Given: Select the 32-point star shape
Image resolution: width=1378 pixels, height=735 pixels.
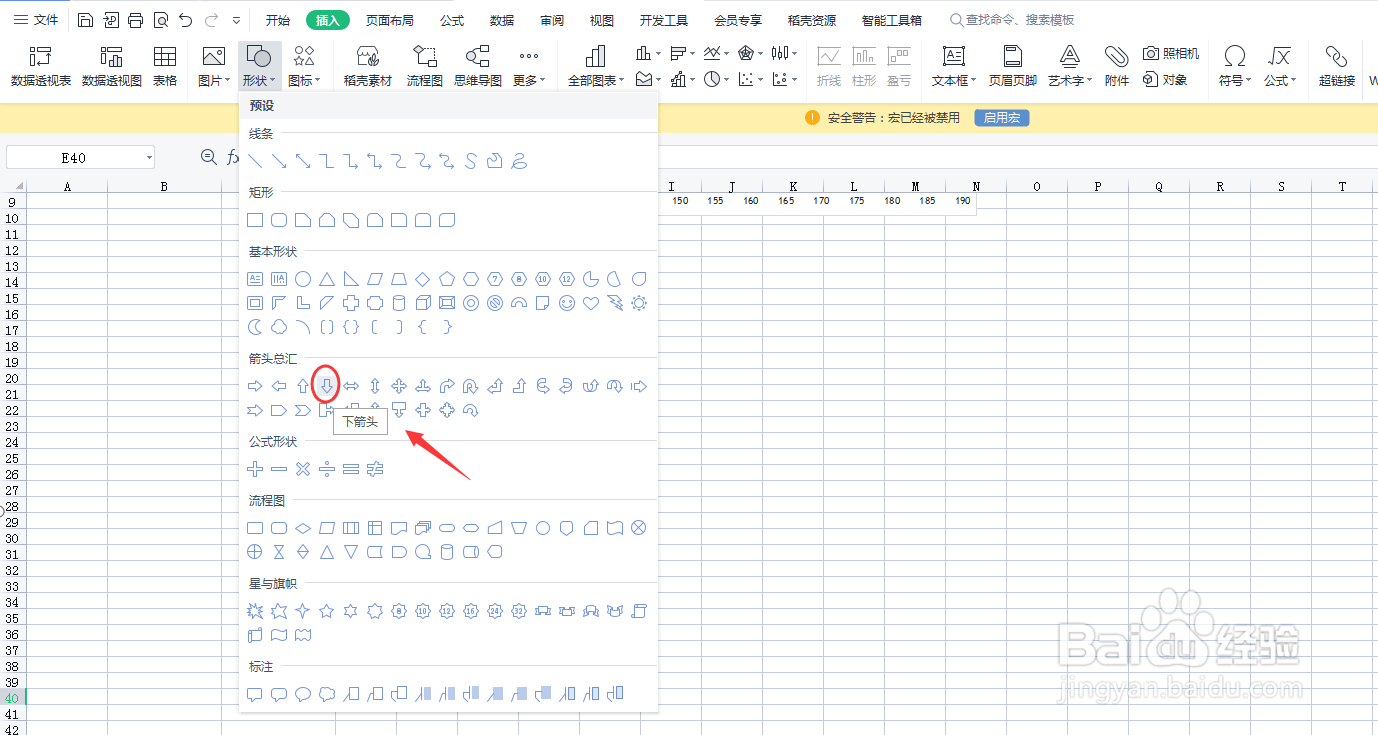Looking at the screenshot, I should click(519, 611).
